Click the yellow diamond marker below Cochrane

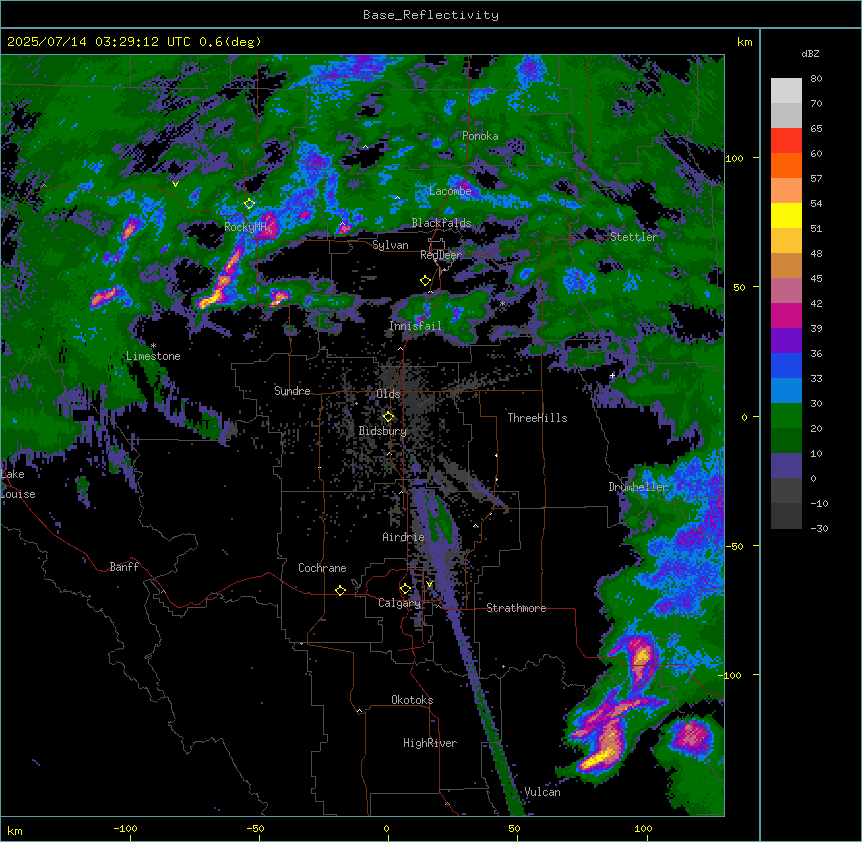click(x=340, y=590)
